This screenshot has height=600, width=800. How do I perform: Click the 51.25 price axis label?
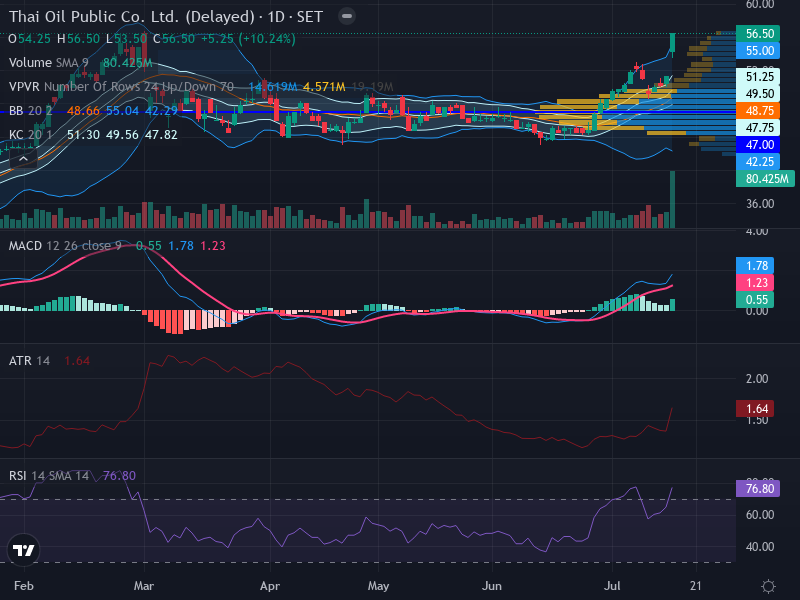[758, 77]
